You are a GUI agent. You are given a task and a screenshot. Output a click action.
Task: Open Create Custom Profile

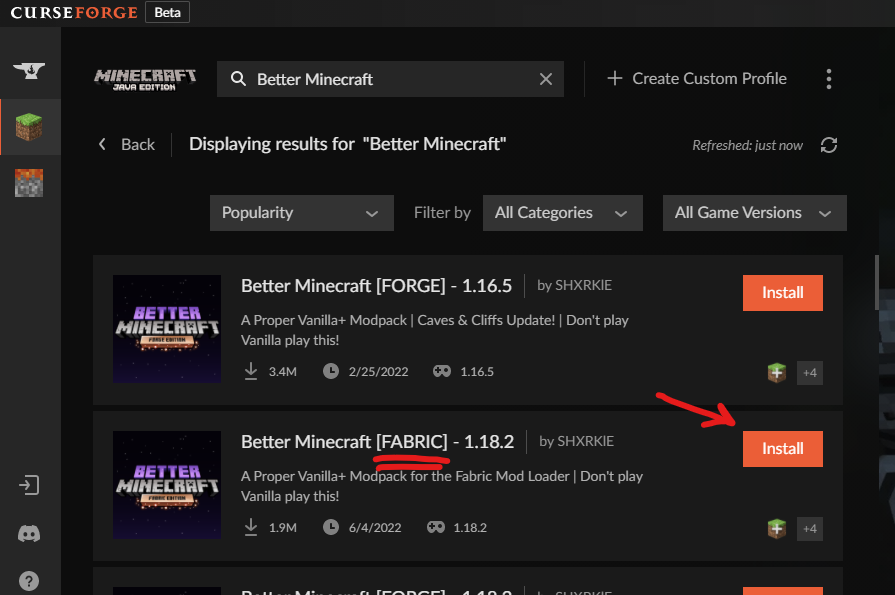pyautogui.click(x=696, y=78)
